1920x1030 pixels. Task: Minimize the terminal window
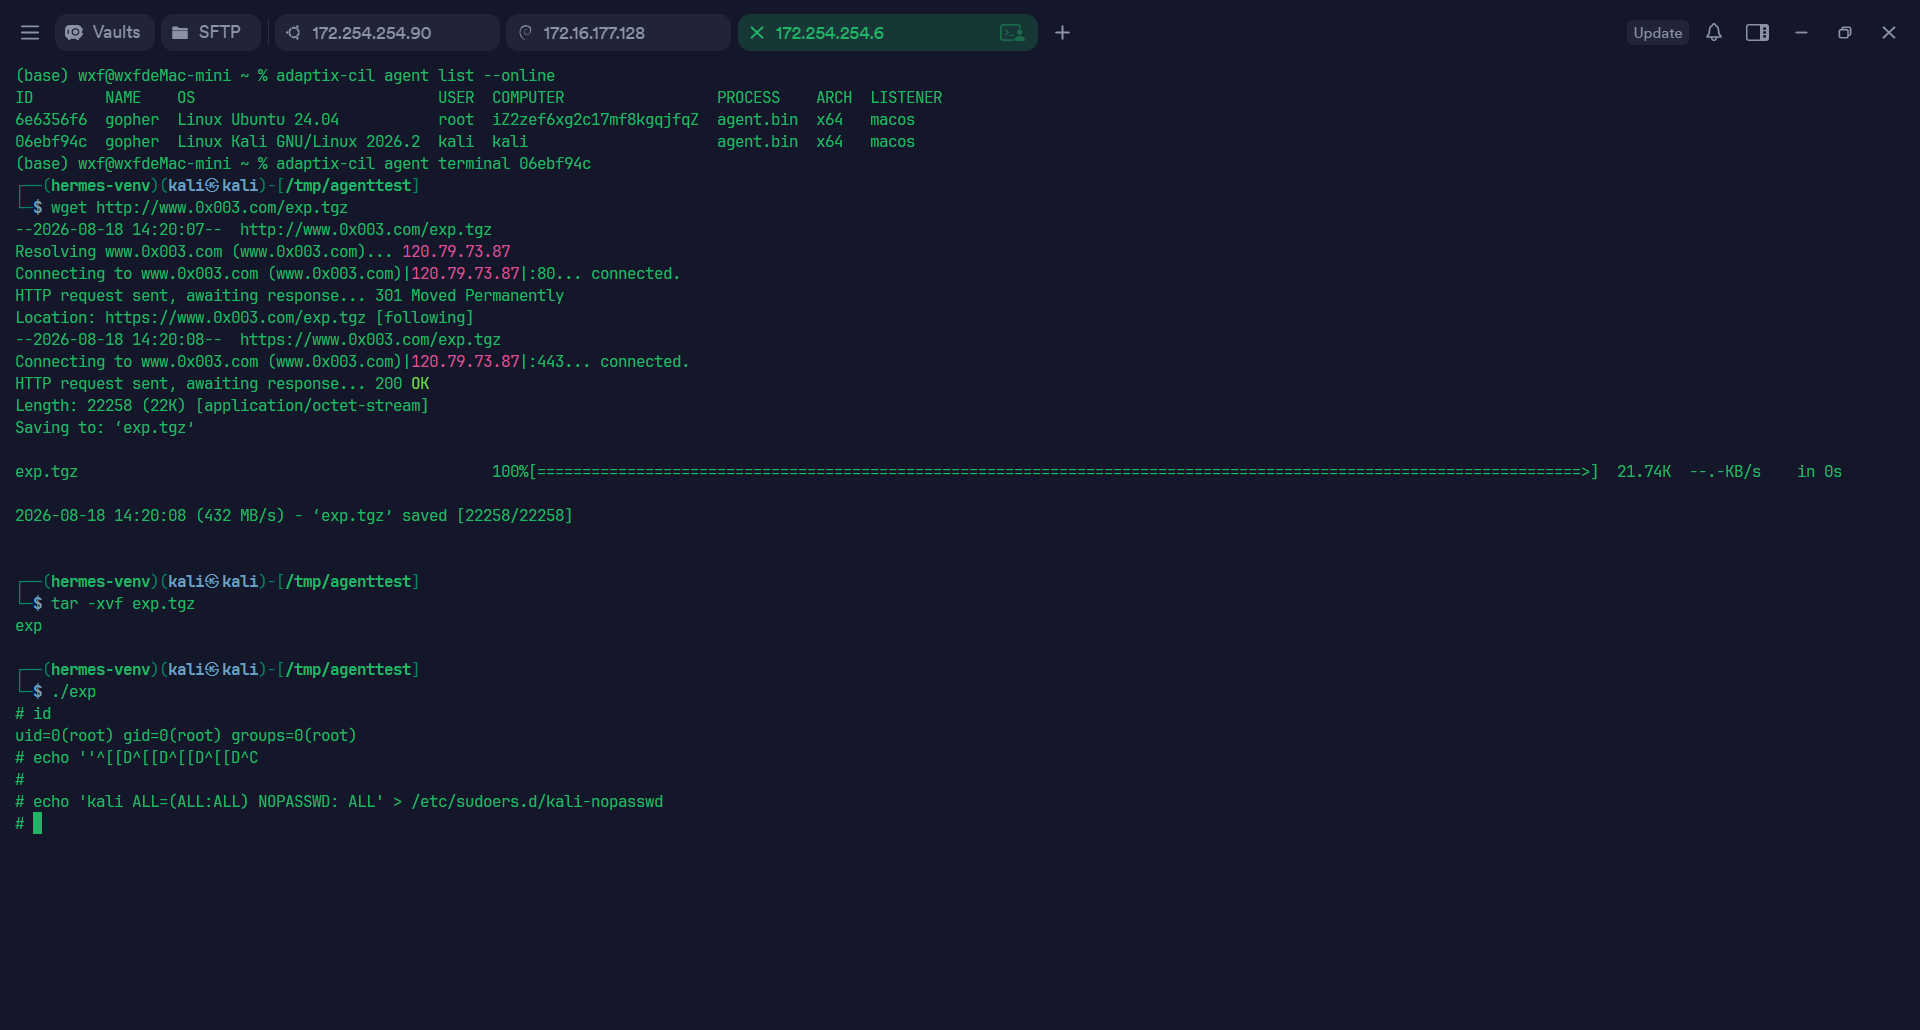tap(1801, 33)
